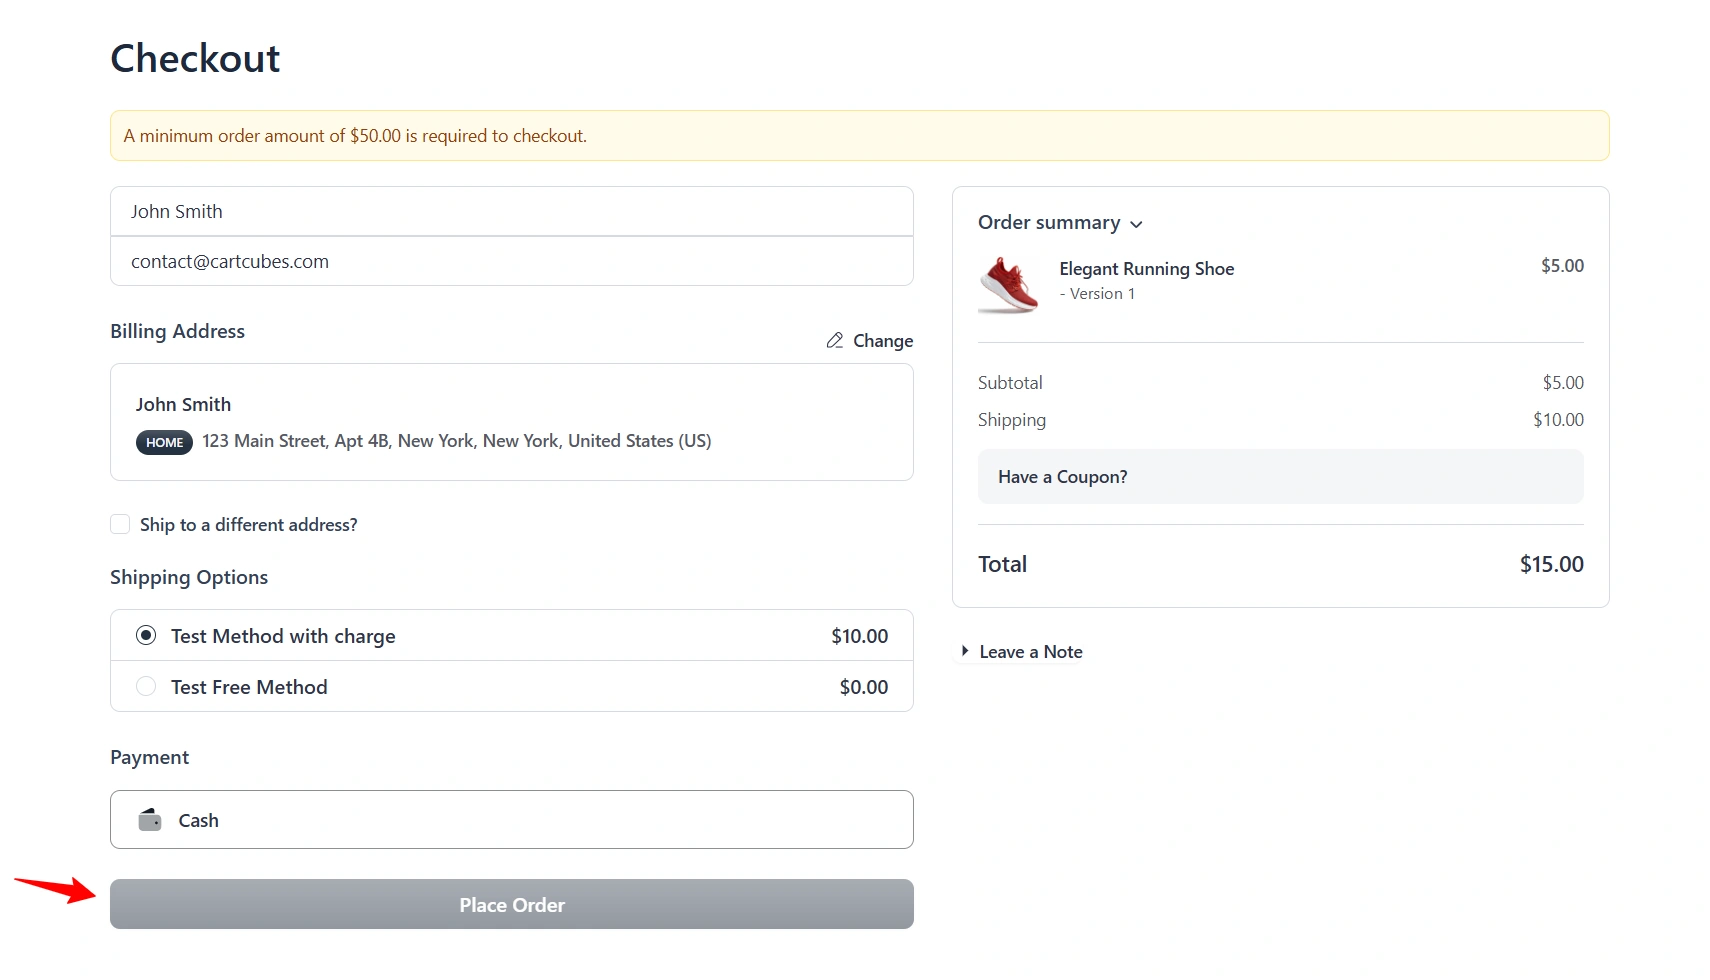Click the Elegant Running Shoe product name
Viewport: 1710px width, 980px height.
[x=1147, y=269]
